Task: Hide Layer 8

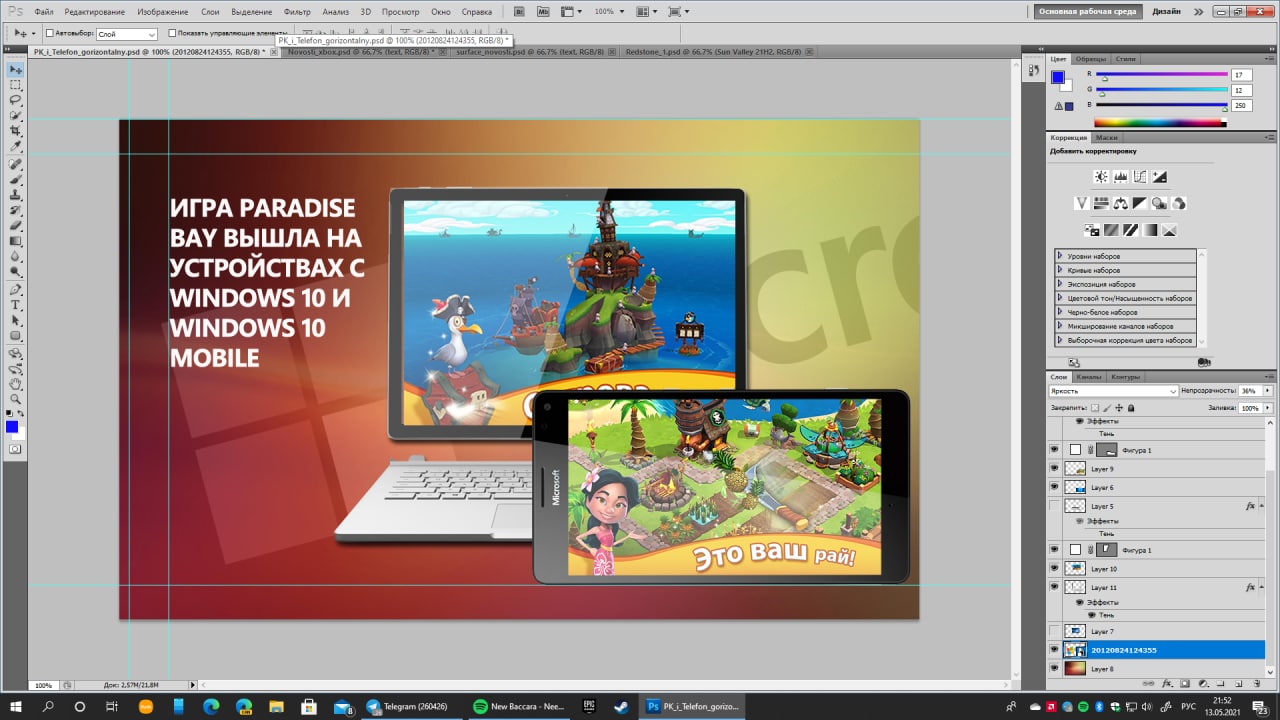Action: point(1054,668)
